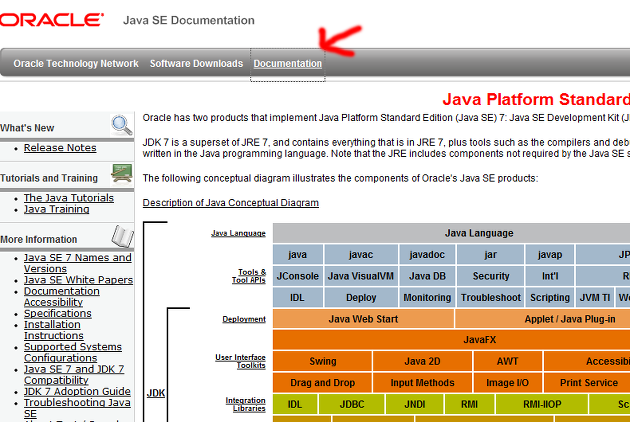
Task: Select the javap tool cell
Action: [550, 254]
